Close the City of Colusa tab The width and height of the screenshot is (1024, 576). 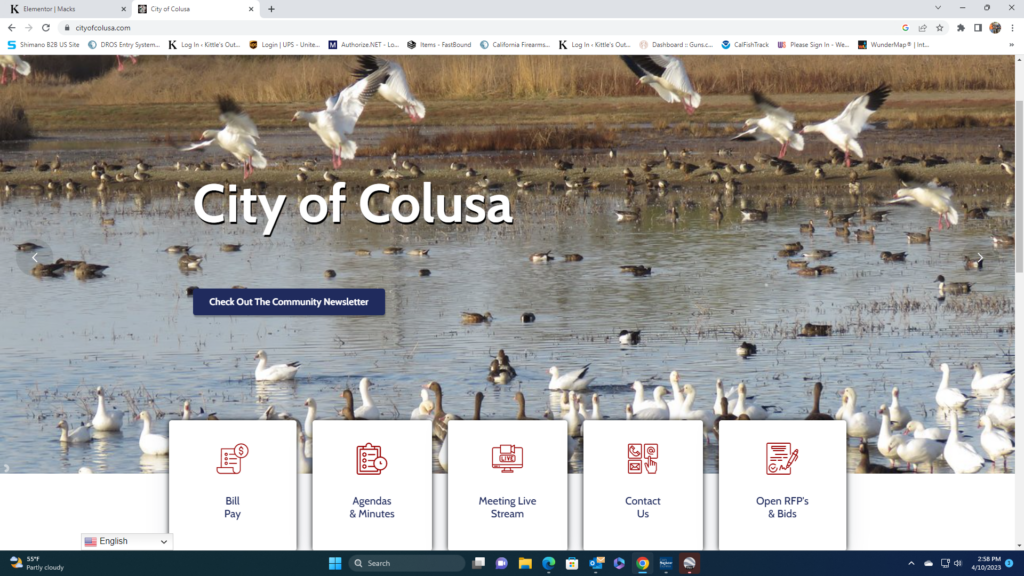click(251, 9)
